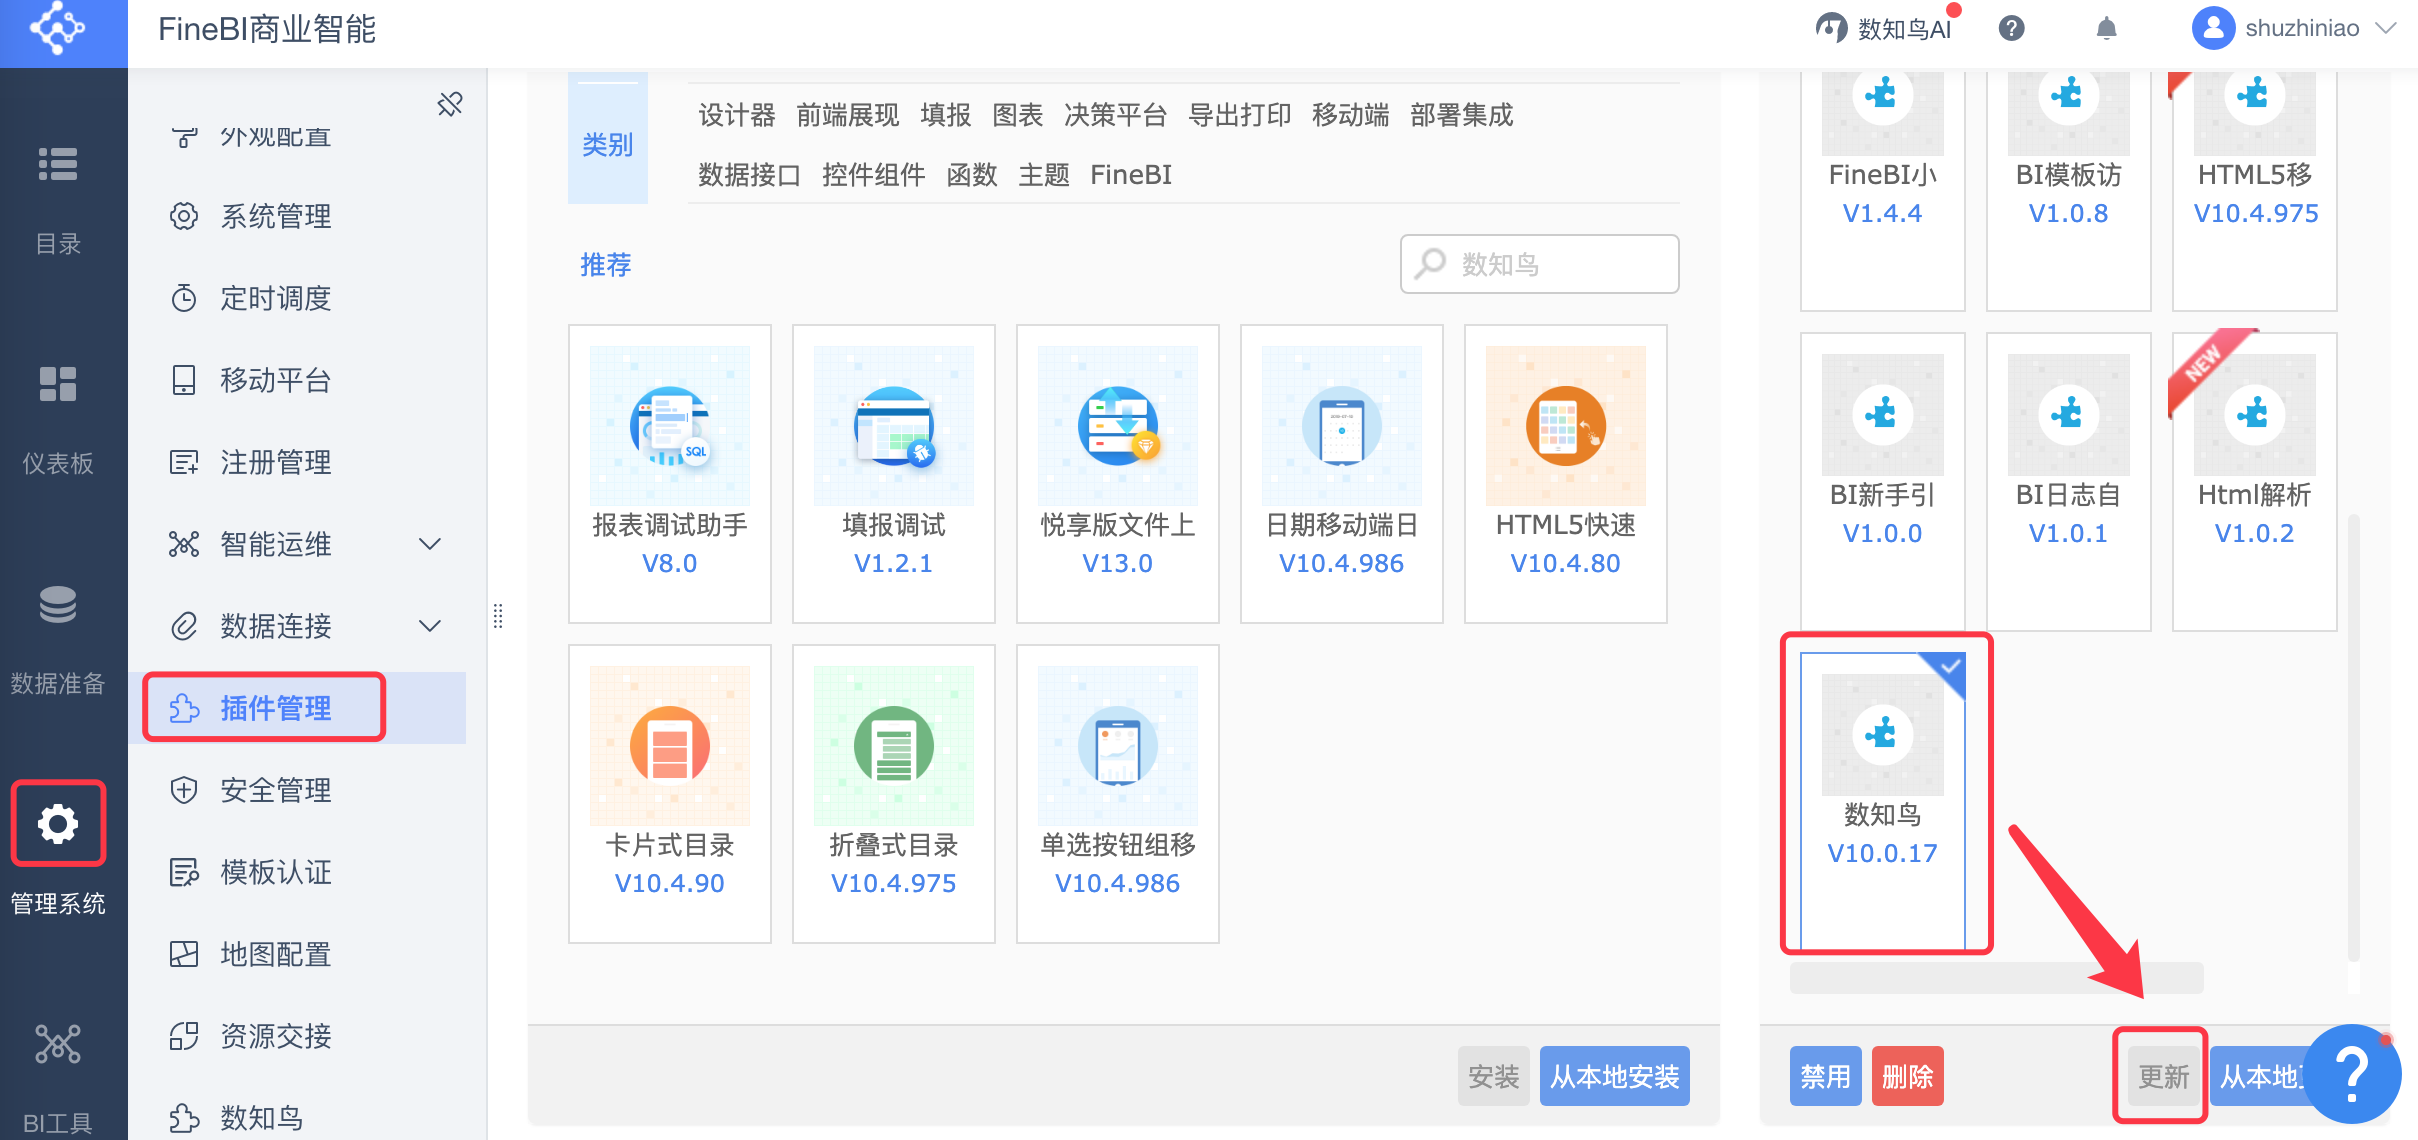Click the red 删除 button
The width and height of the screenshot is (2418, 1140).
[x=1907, y=1076]
